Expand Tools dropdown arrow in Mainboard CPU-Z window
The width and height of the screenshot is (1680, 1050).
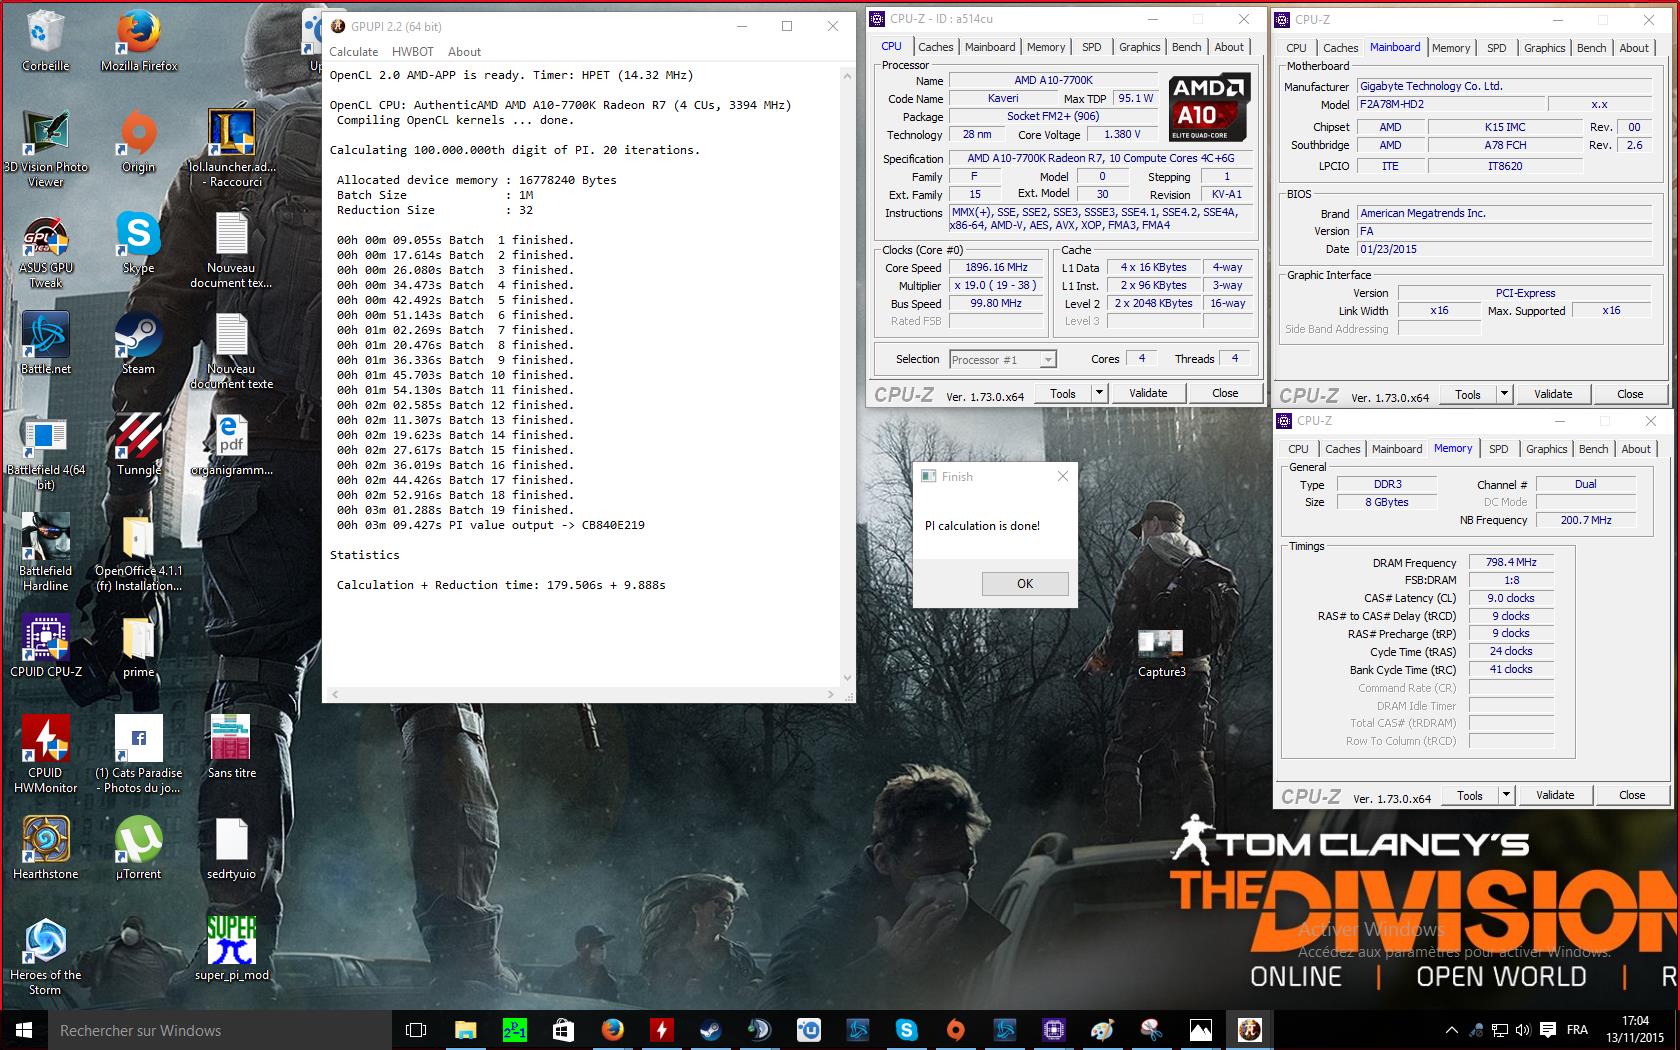[x=1504, y=394]
